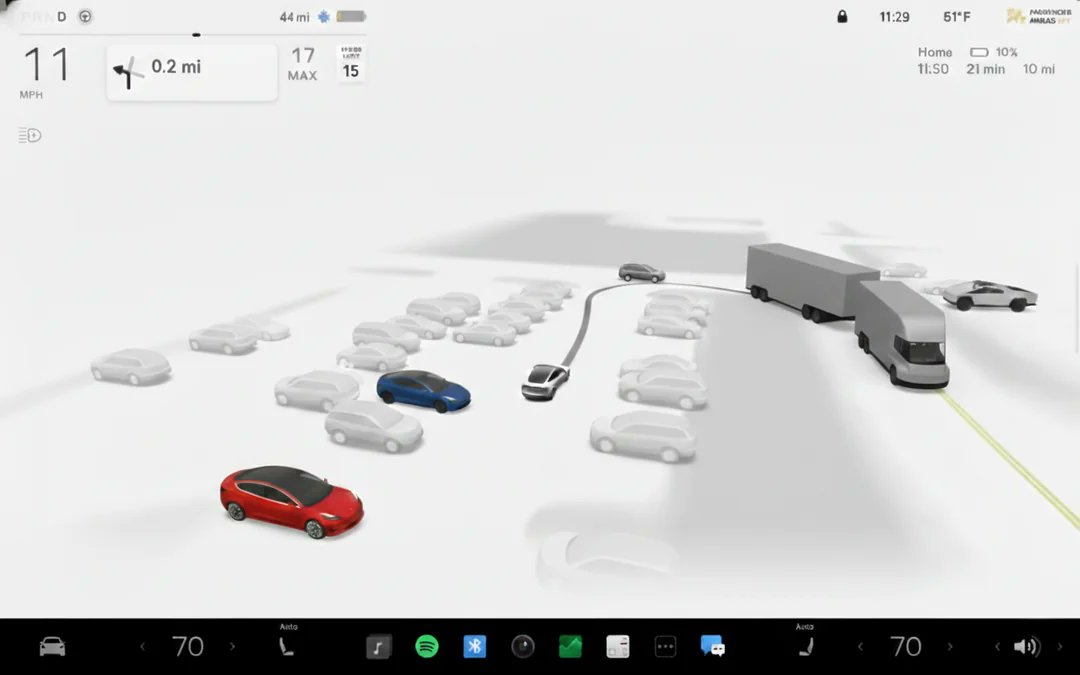Tap the blue snowflake cold battery icon

click(x=324, y=17)
